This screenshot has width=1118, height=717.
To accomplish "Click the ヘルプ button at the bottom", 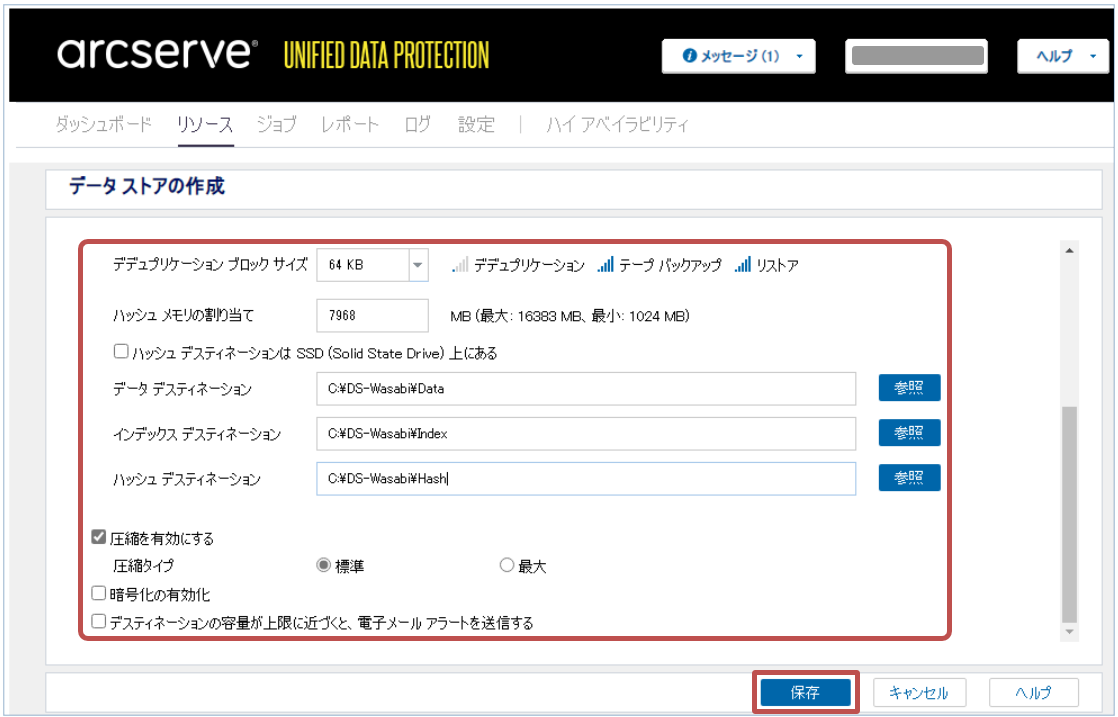I will click(x=1034, y=692).
